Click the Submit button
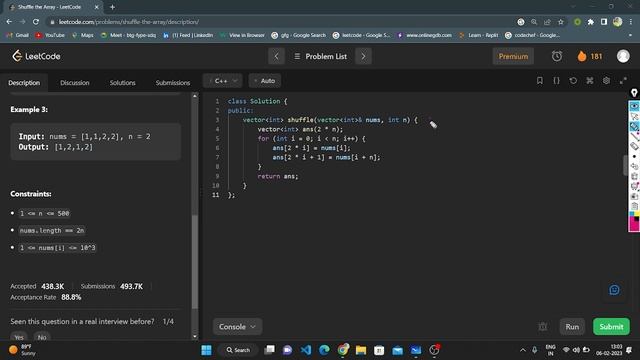 (611, 327)
